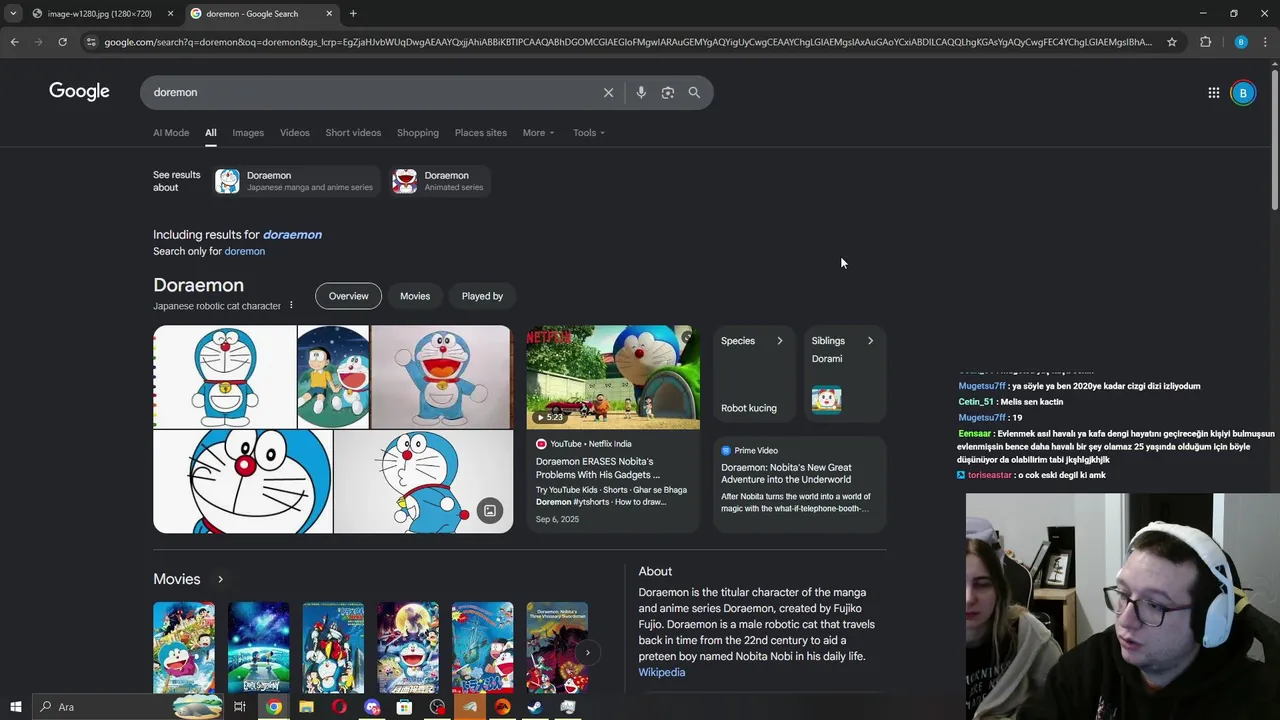Open three-dot options beside Japanese robotic cat character

click(291, 306)
